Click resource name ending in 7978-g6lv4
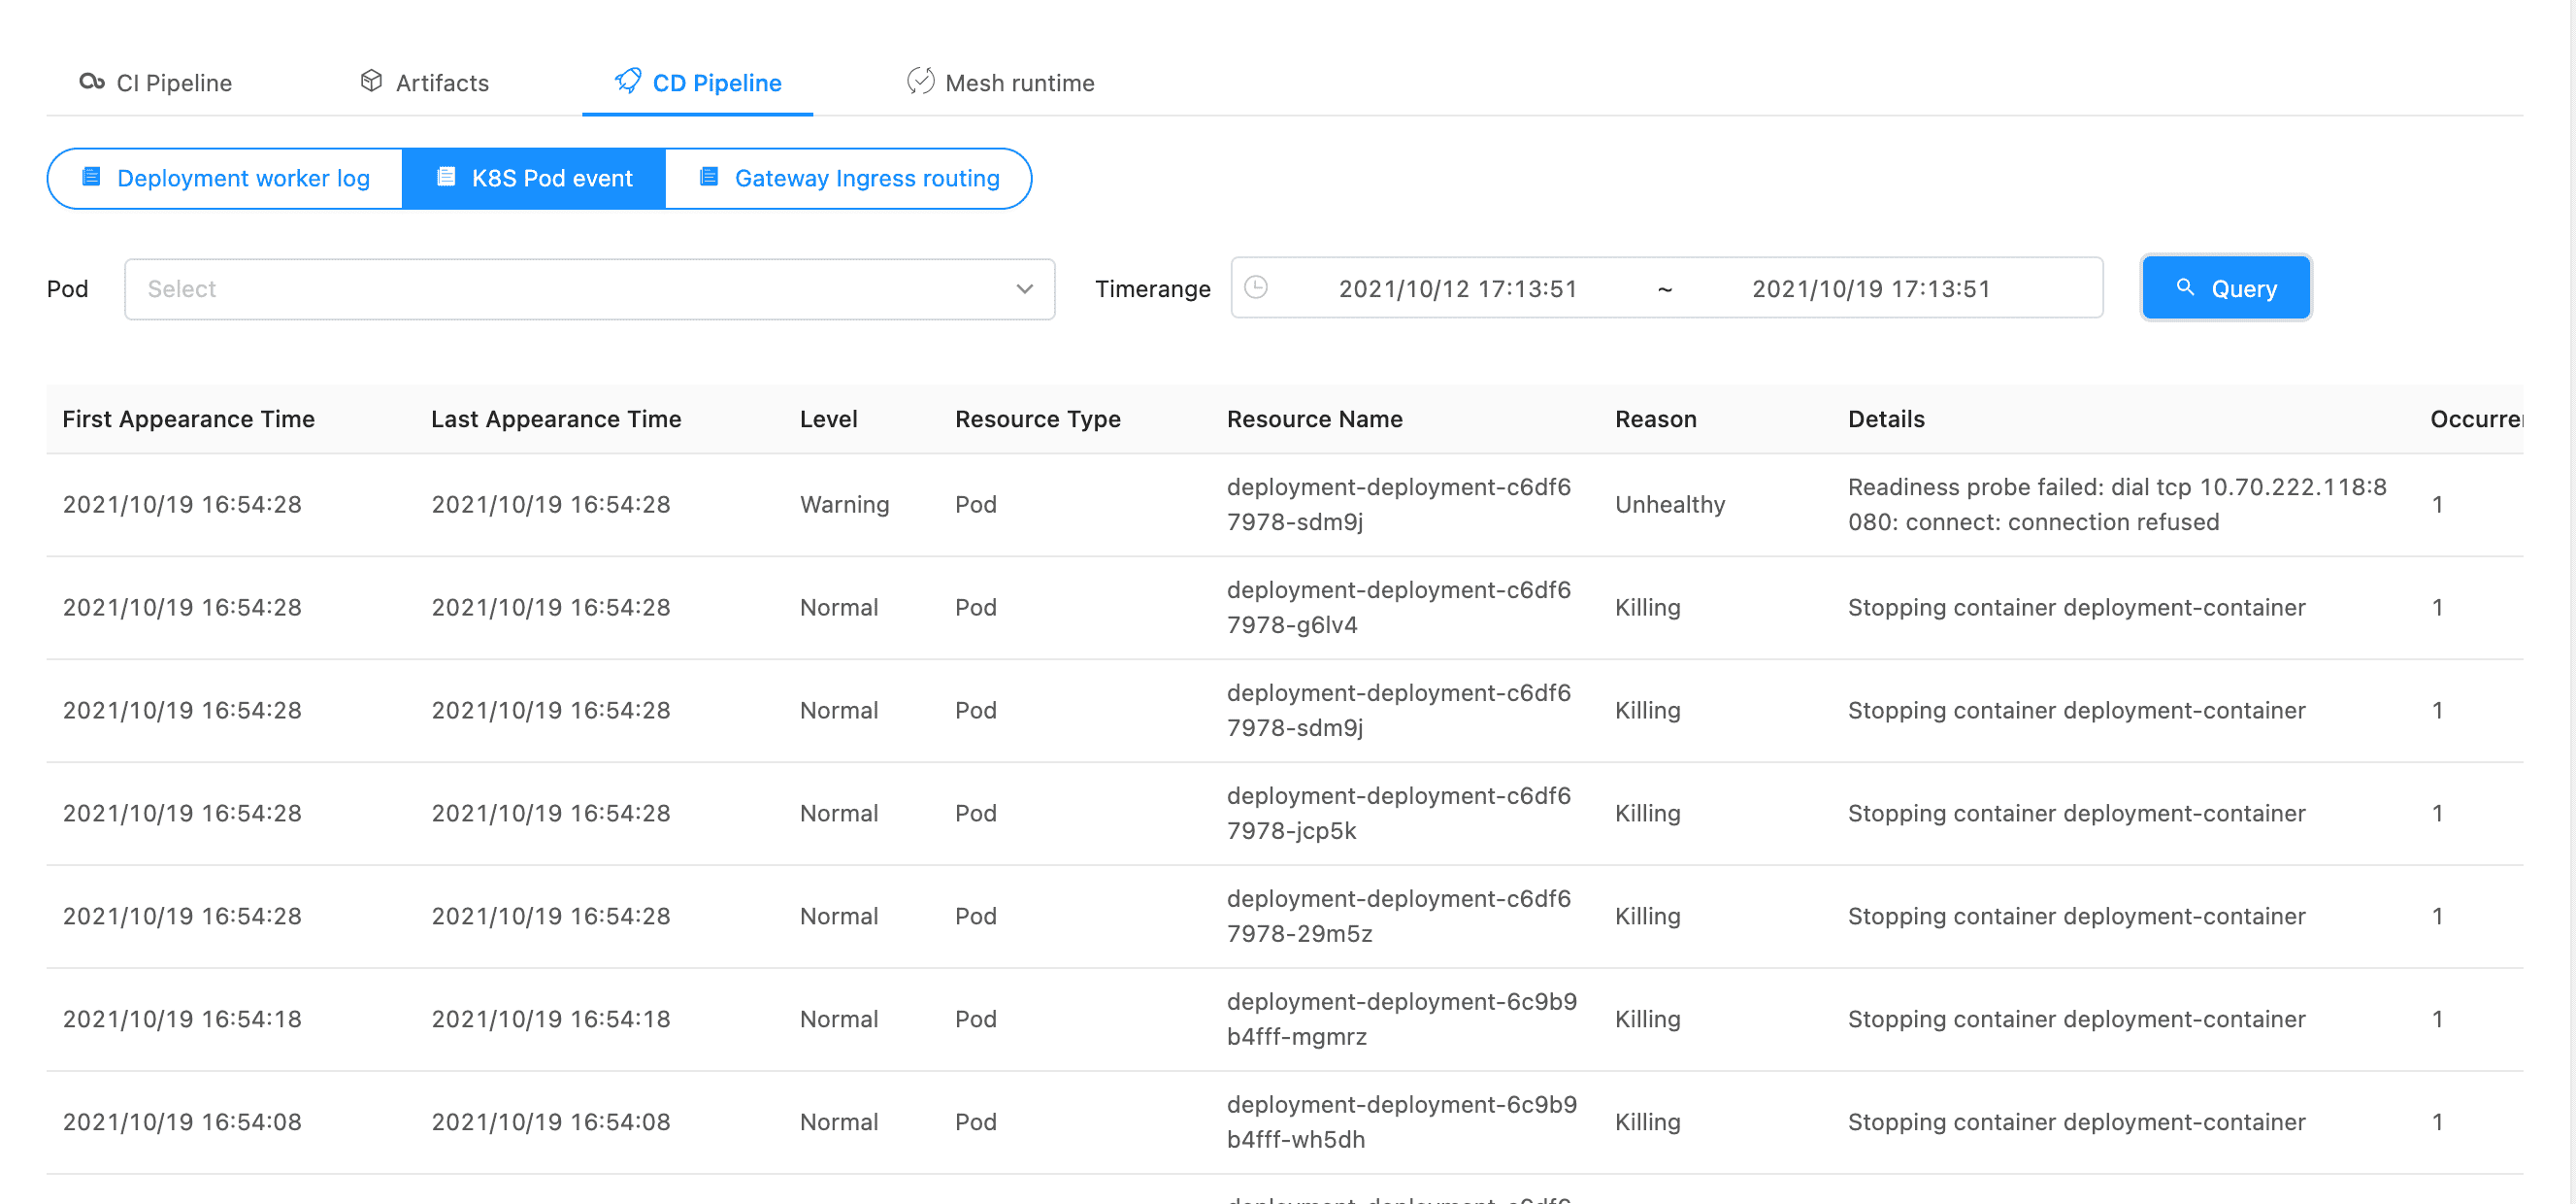This screenshot has height=1204, width=2576. pos(1399,608)
